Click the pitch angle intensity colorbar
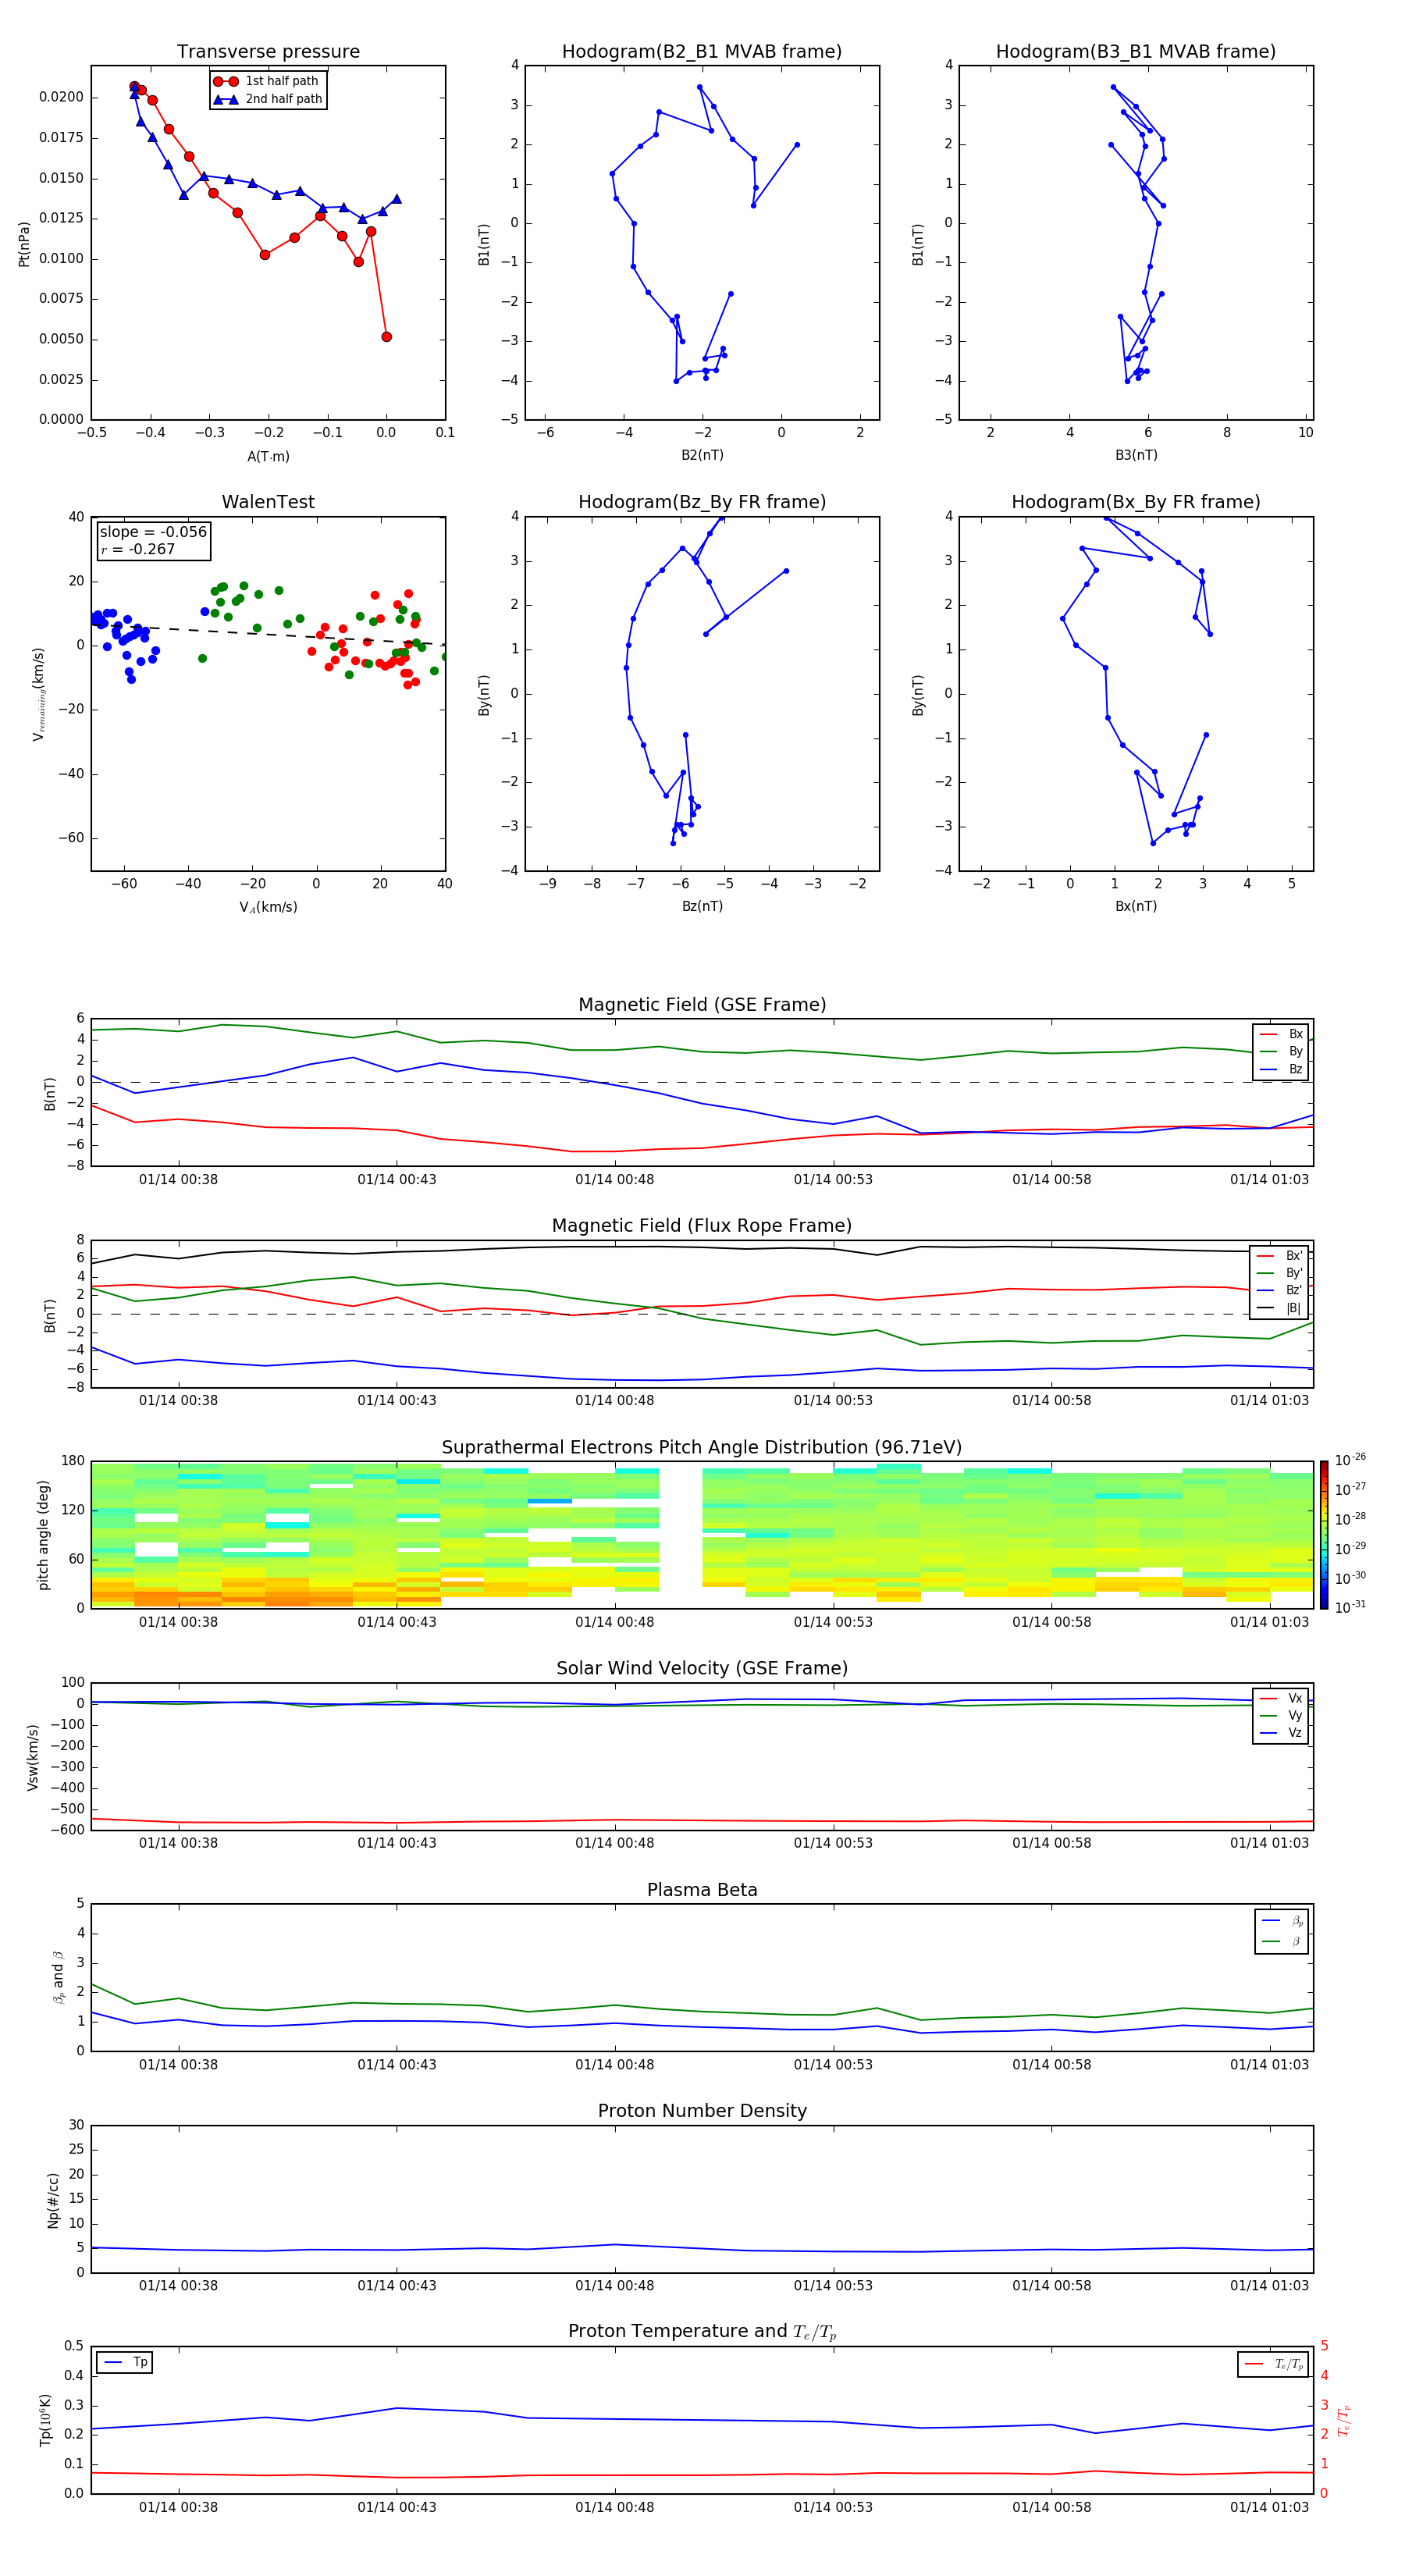The width and height of the screenshot is (1405, 2576). pos(1323,1534)
